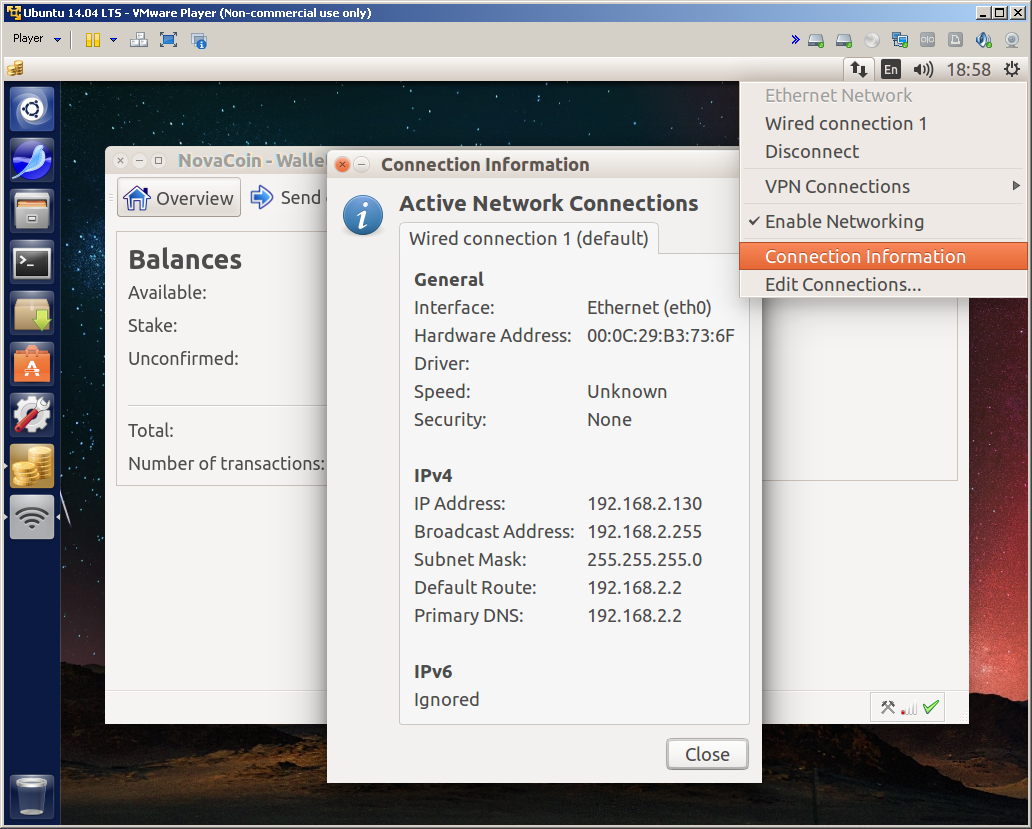Select the Wired connection 1 (default) tab
The image size is (1032, 829).
(528, 239)
